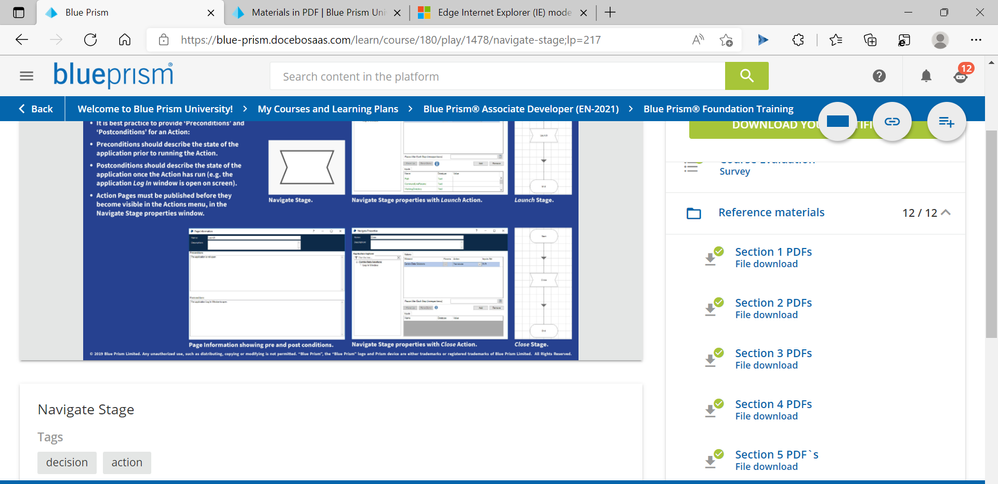Open Edge settings and more menu
This screenshot has height=484, width=998.
(976, 40)
